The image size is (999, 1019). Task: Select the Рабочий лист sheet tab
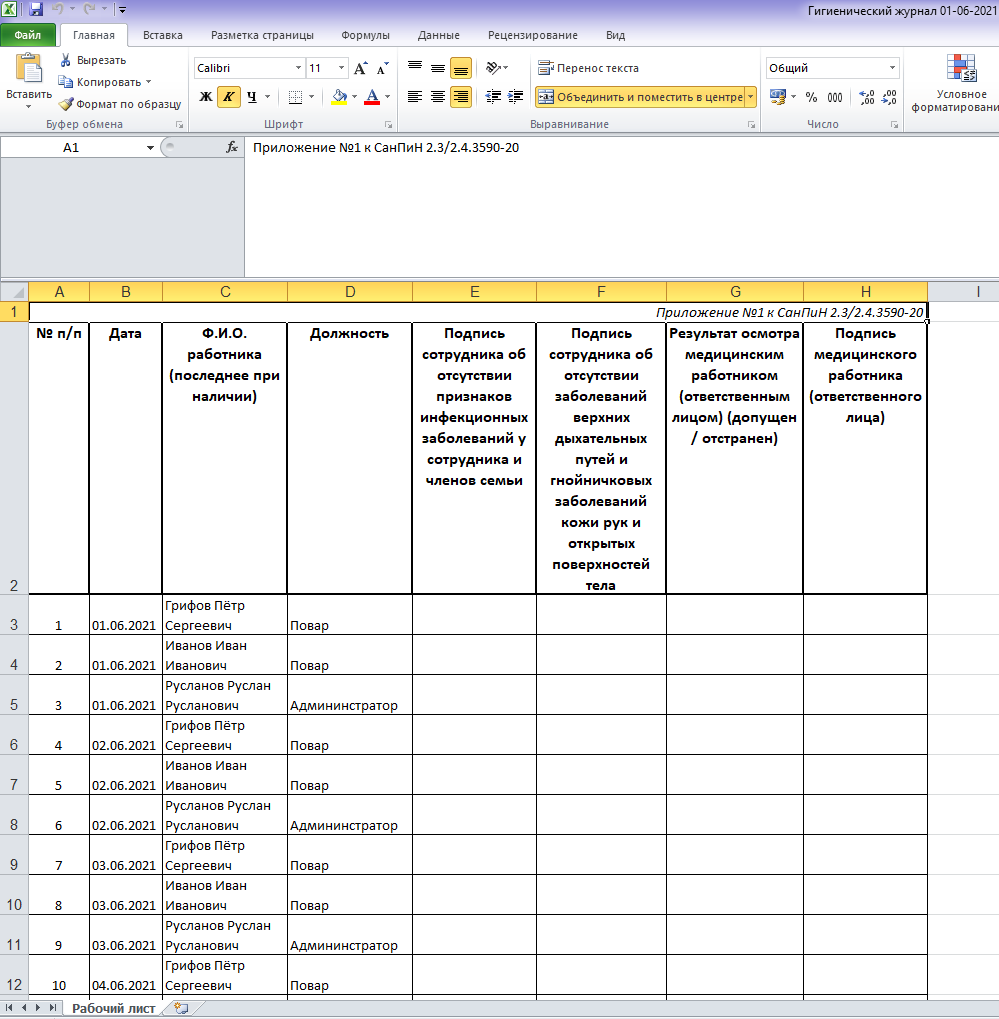point(114,1008)
